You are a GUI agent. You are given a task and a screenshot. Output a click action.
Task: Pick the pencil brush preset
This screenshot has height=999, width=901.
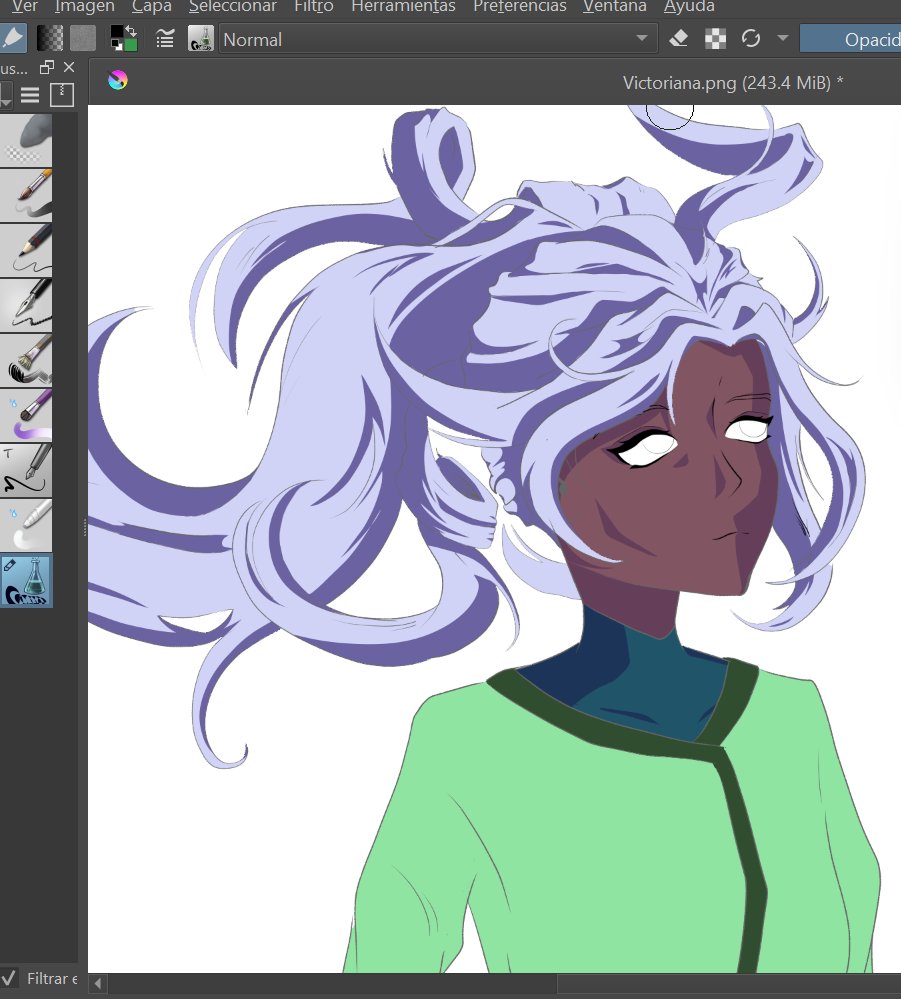[x=25, y=250]
